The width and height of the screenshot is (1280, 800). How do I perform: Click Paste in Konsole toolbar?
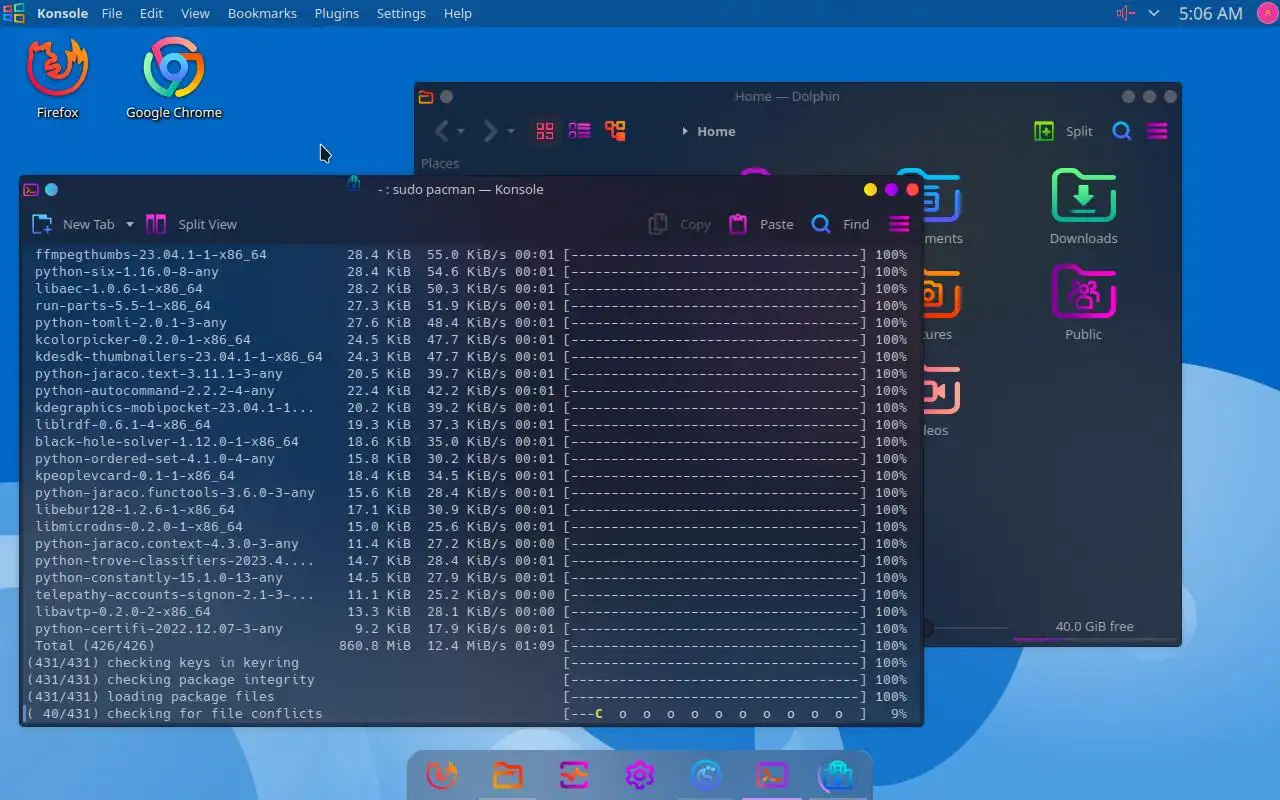click(x=761, y=224)
